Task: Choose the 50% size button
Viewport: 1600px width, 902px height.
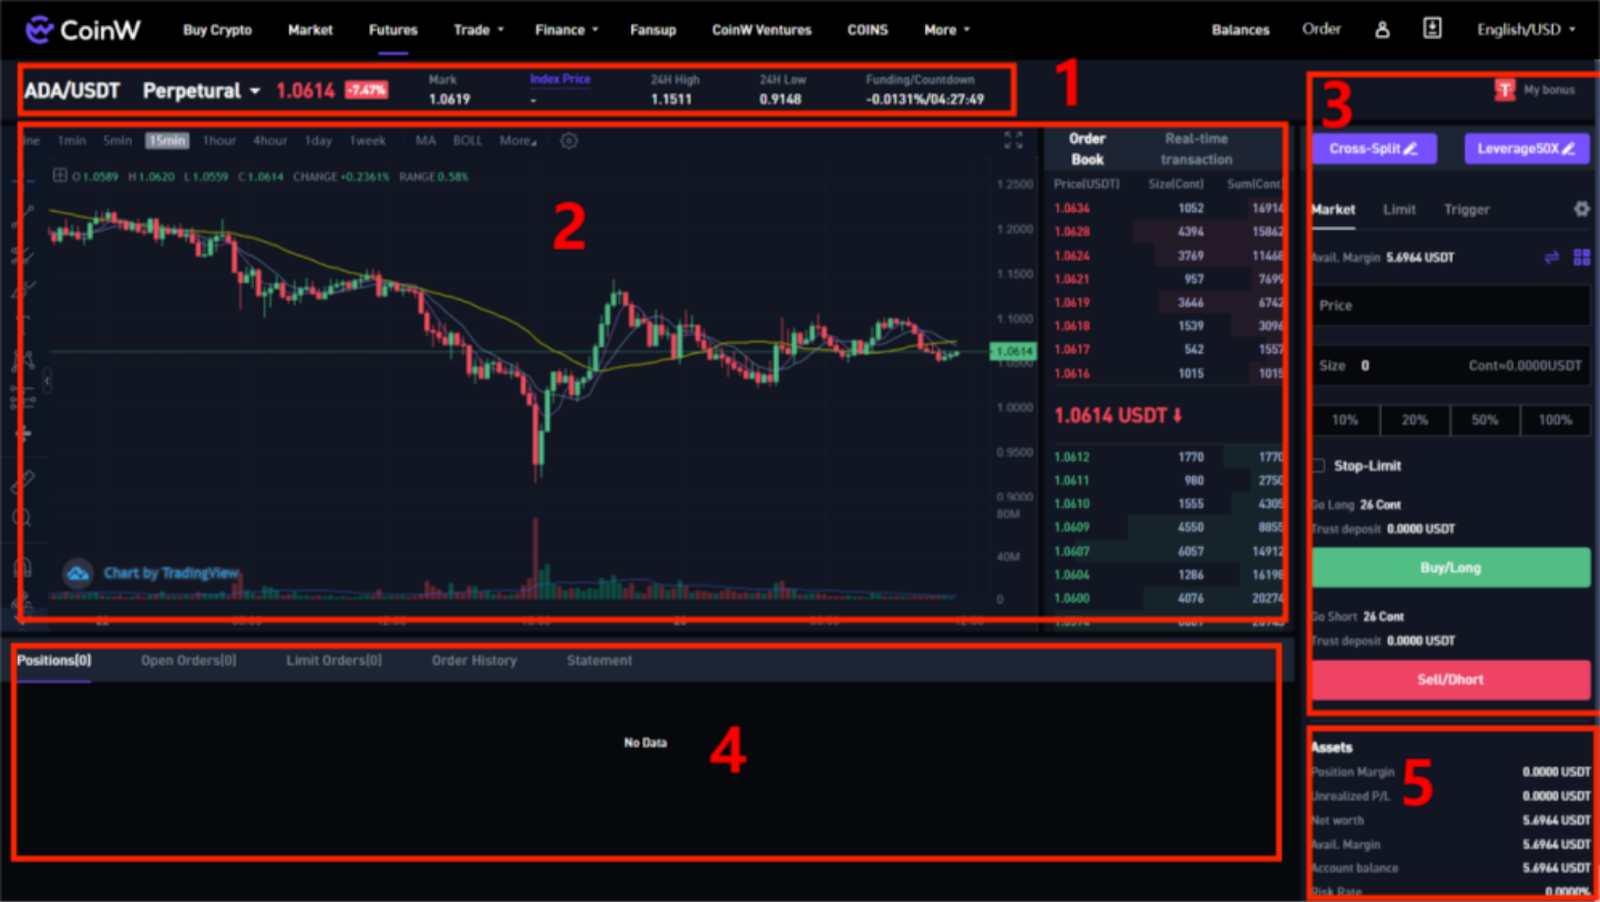Action: click(1485, 420)
